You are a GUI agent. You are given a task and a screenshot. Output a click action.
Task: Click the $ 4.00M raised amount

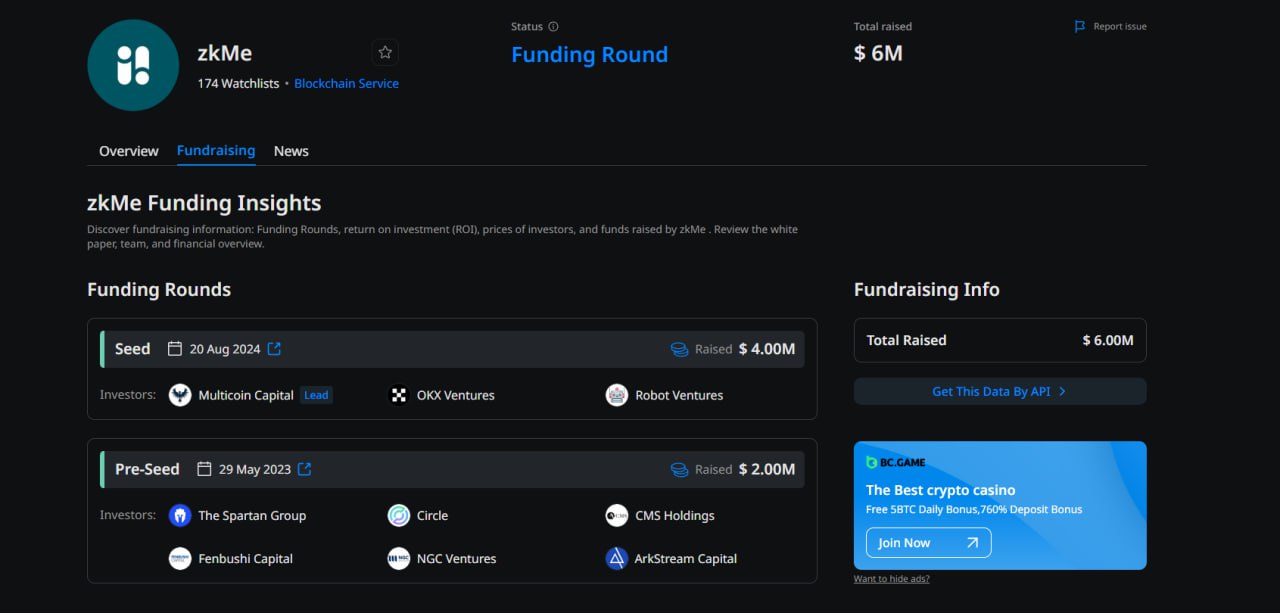pos(767,349)
